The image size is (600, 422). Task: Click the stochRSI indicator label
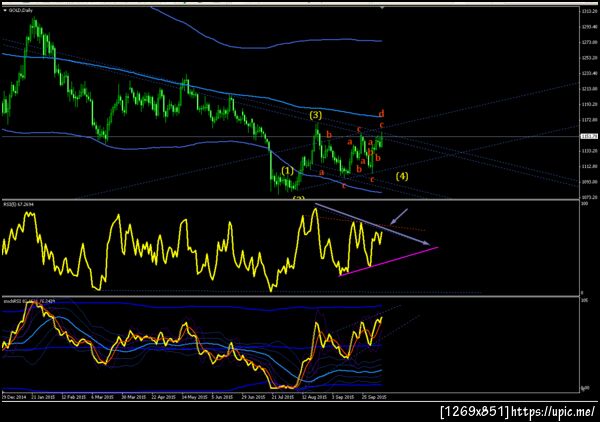(x=29, y=301)
